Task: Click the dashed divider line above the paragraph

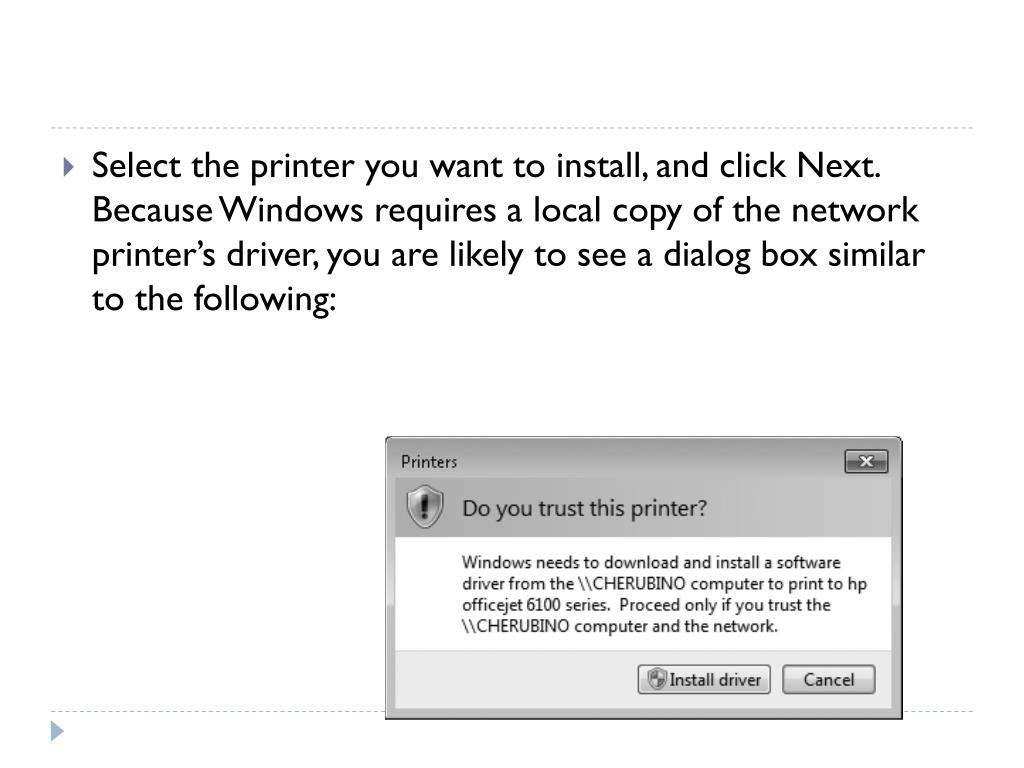Action: pos(512,128)
